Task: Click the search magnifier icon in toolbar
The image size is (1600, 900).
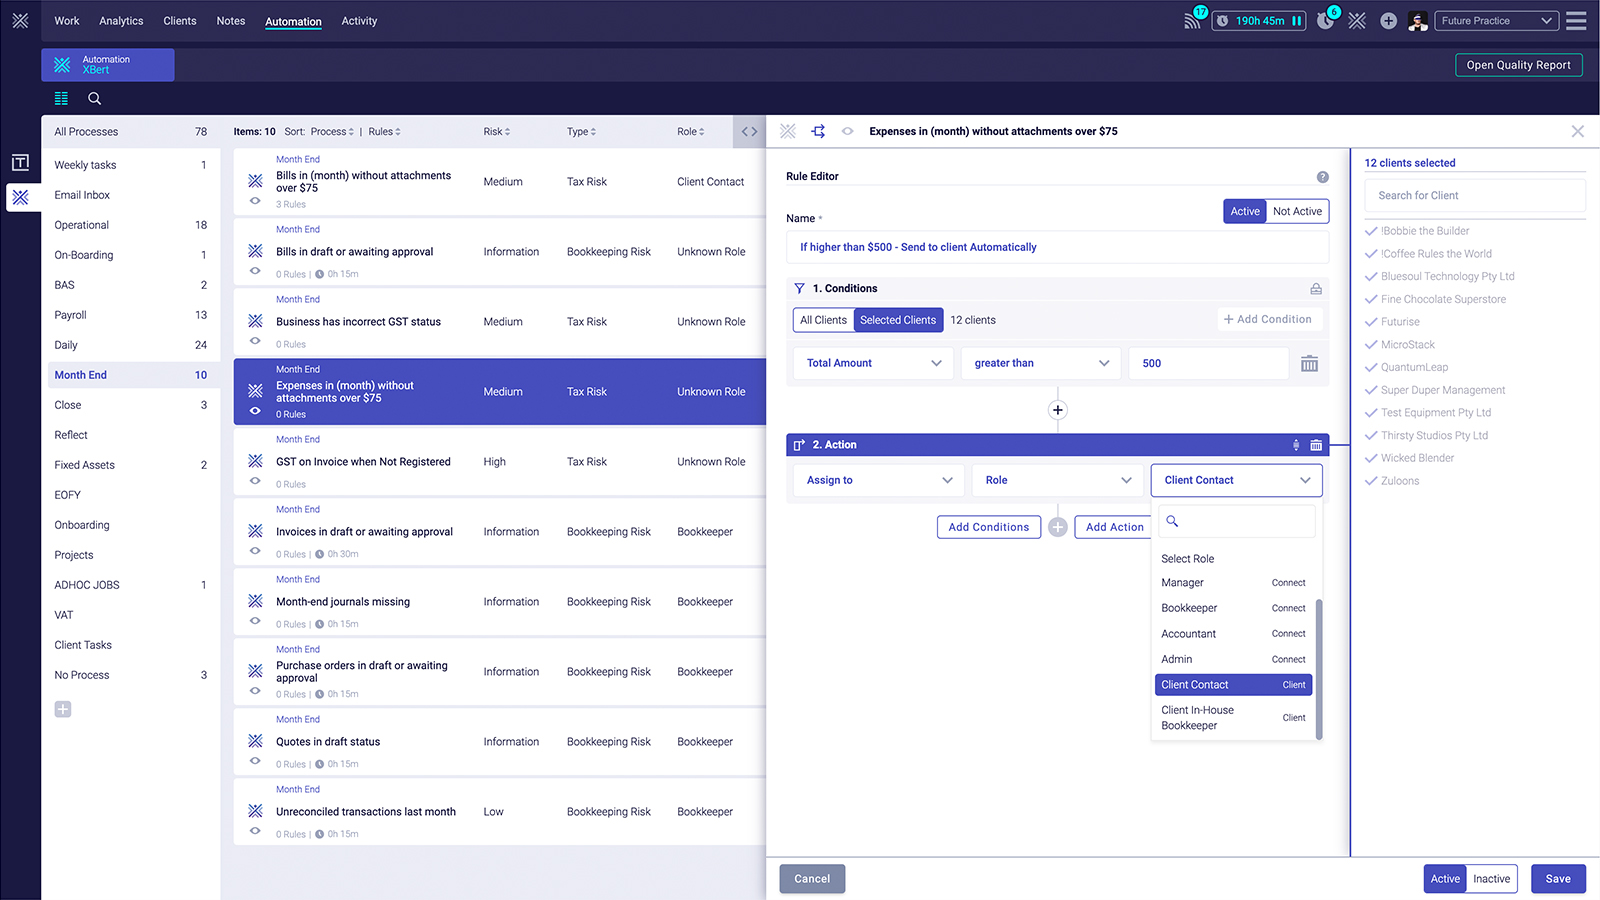Action: (94, 98)
